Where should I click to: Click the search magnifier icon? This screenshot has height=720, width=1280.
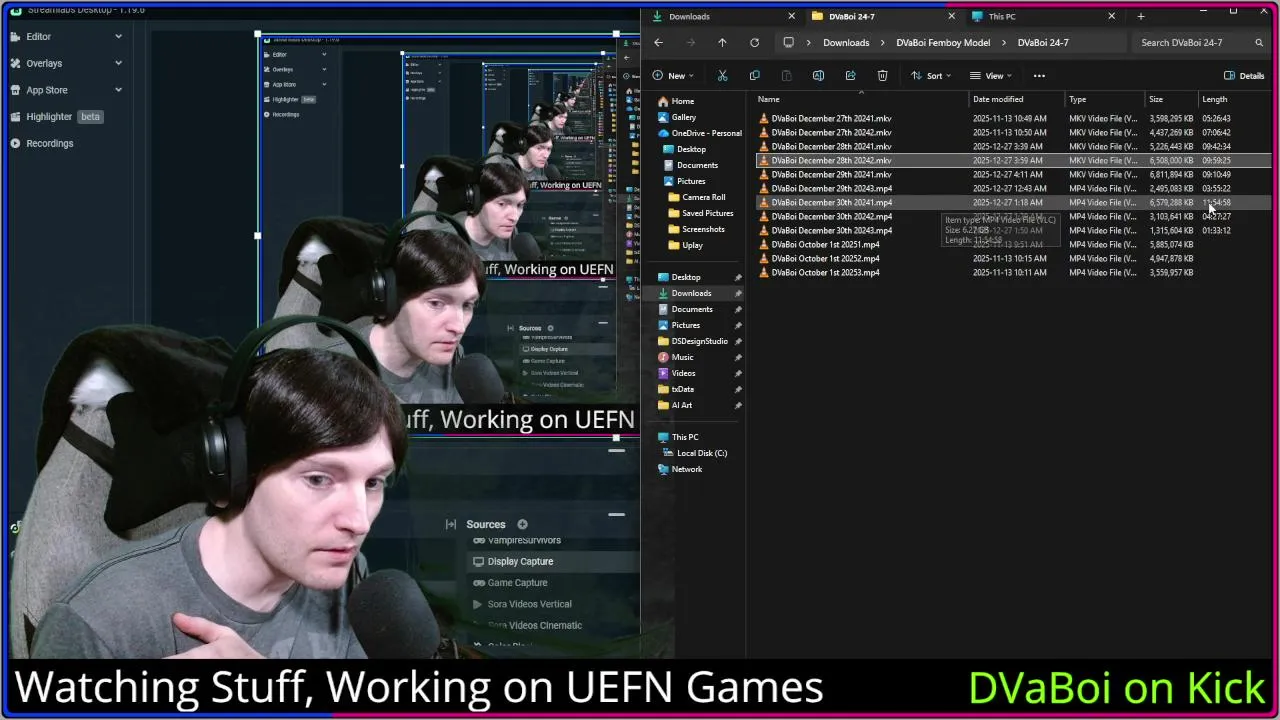[x=1258, y=43]
